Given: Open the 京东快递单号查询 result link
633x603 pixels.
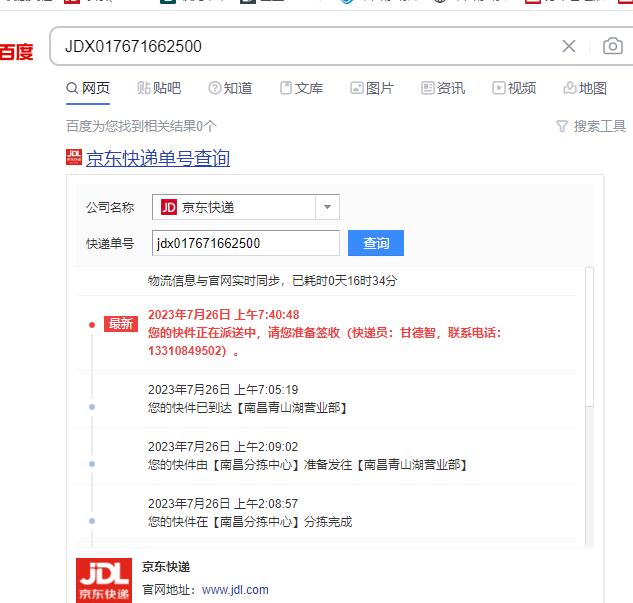Looking at the screenshot, I should coord(158,158).
